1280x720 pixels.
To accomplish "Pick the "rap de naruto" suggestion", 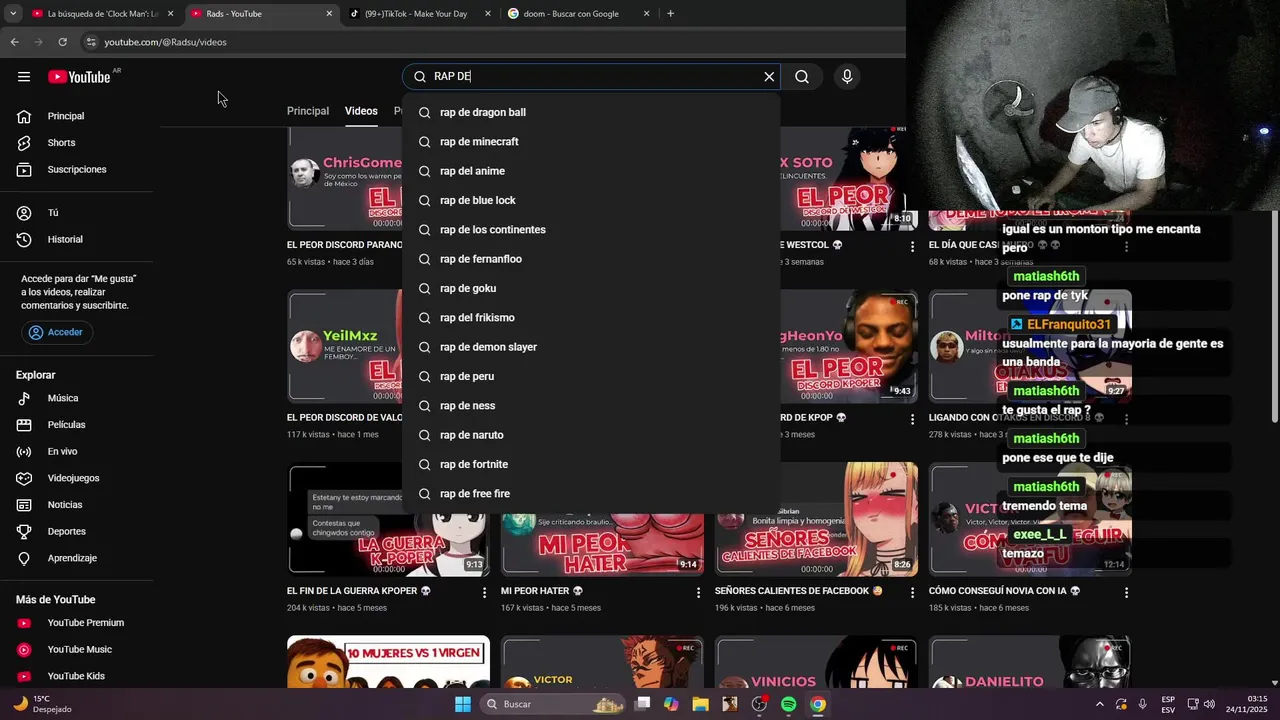I will pyautogui.click(x=591, y=435).
